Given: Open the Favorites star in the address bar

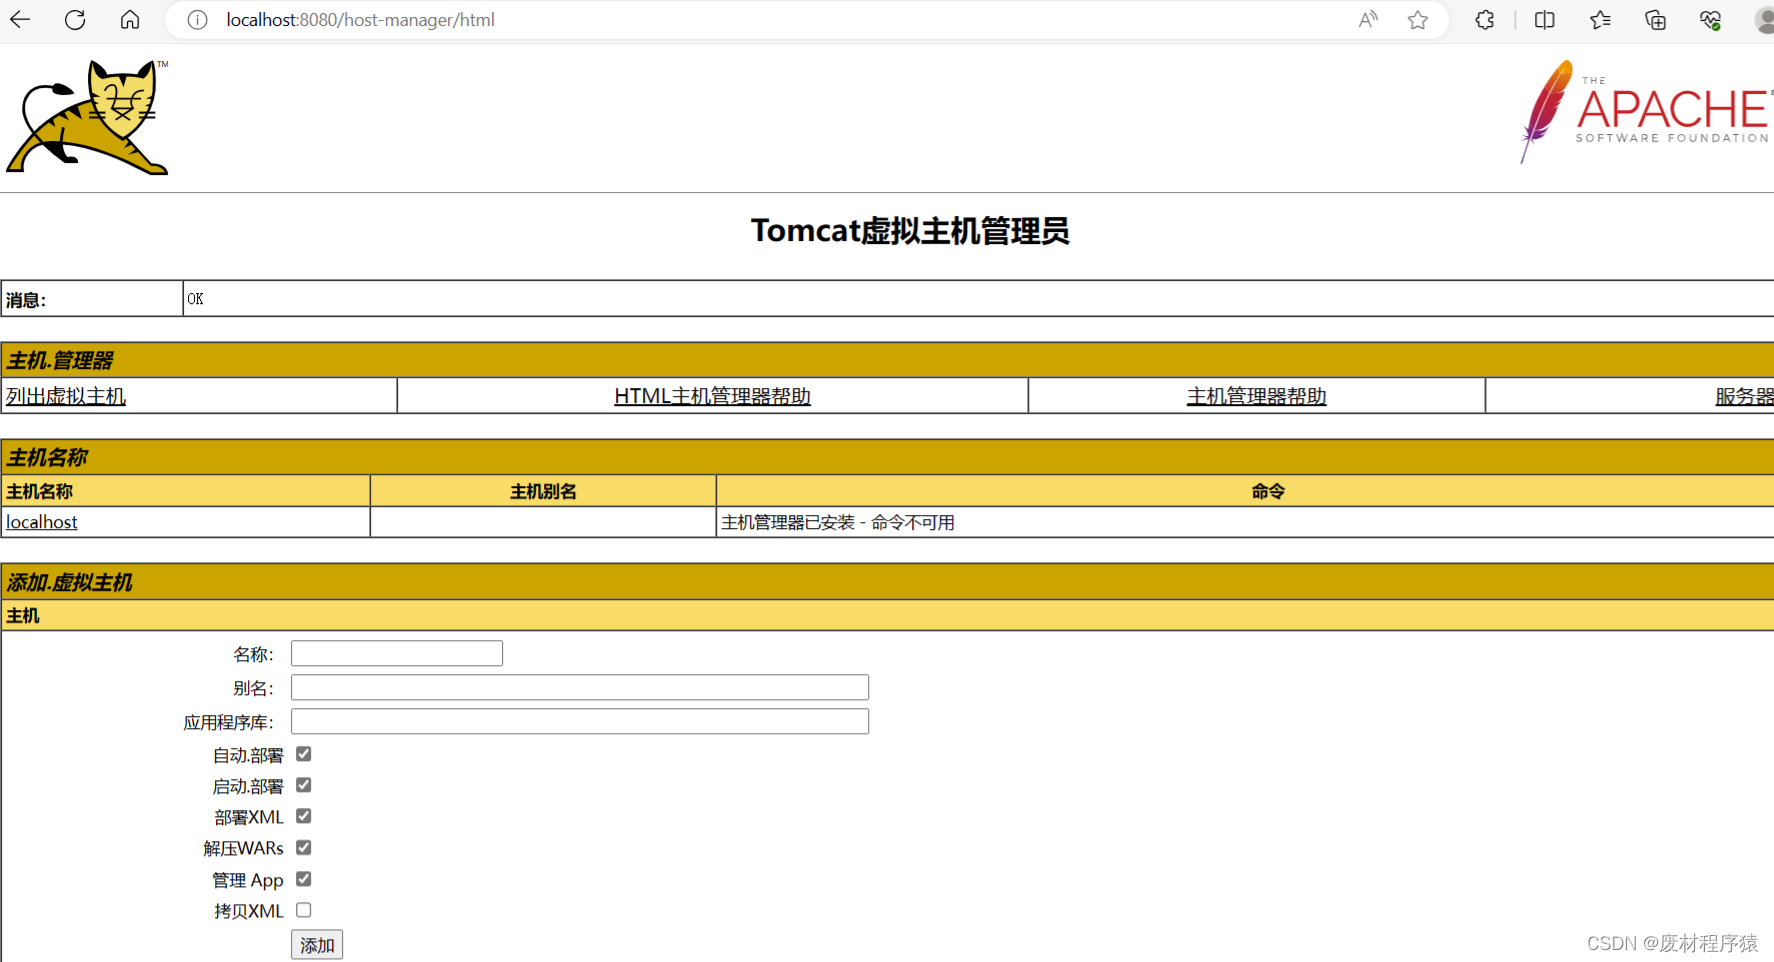Looking at the screenshot, I should click(x=1417, y=20).
